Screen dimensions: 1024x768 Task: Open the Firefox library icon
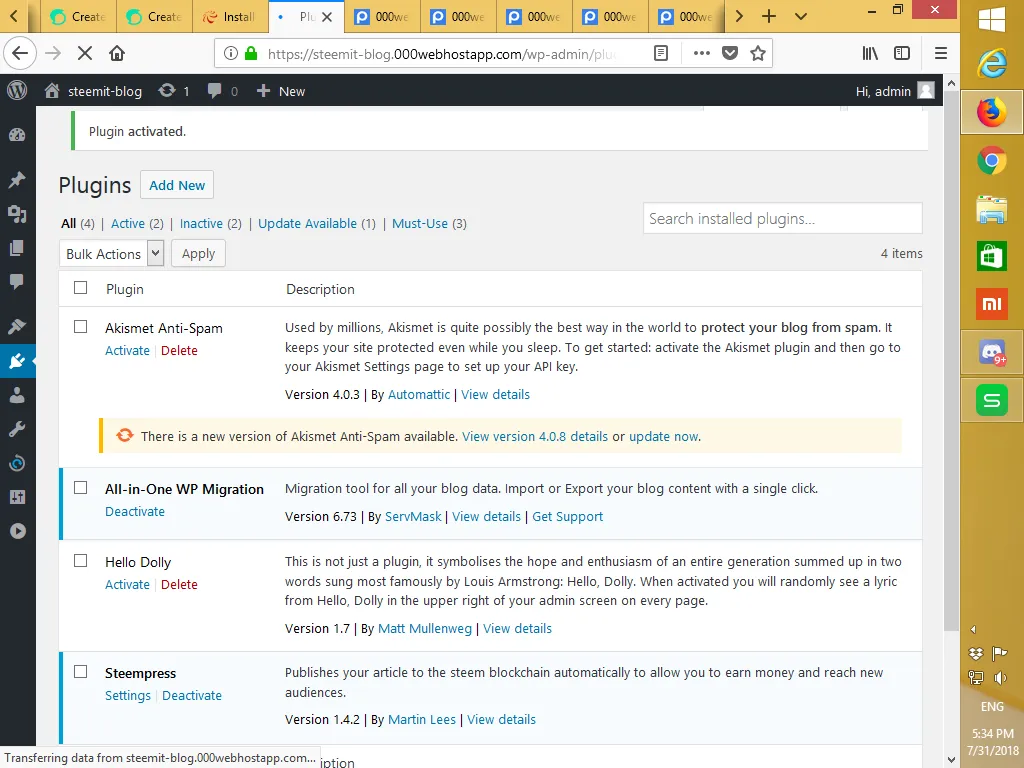[870, 54]
